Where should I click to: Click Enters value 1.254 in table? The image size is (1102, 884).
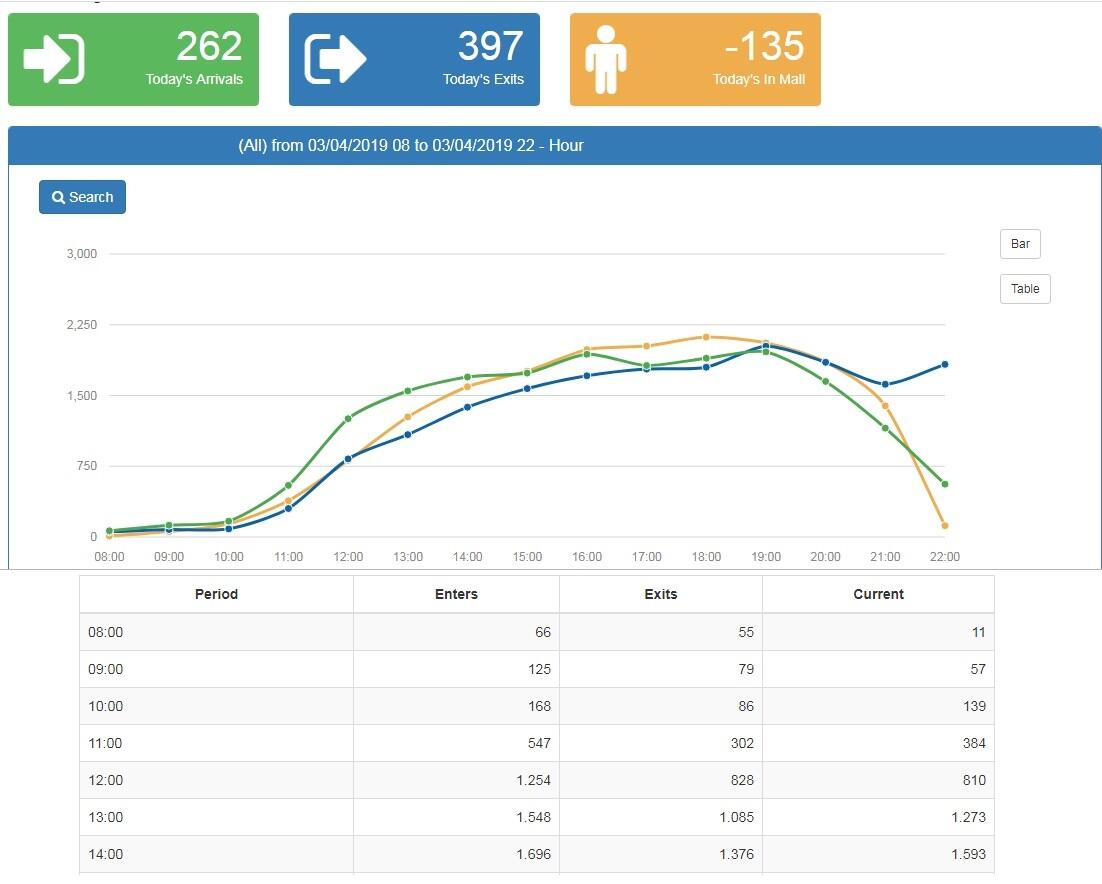[533, 781]
